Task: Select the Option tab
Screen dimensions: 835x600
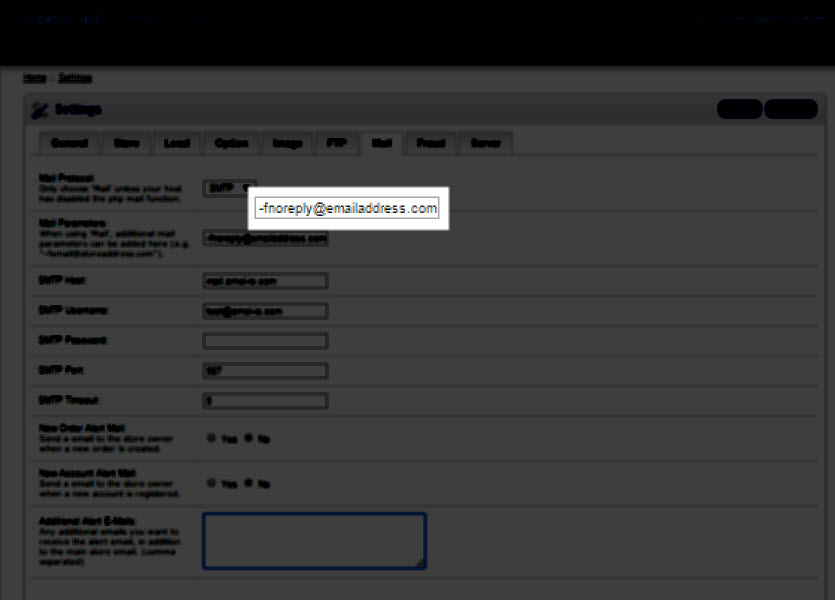Action: tap(231, 143)
